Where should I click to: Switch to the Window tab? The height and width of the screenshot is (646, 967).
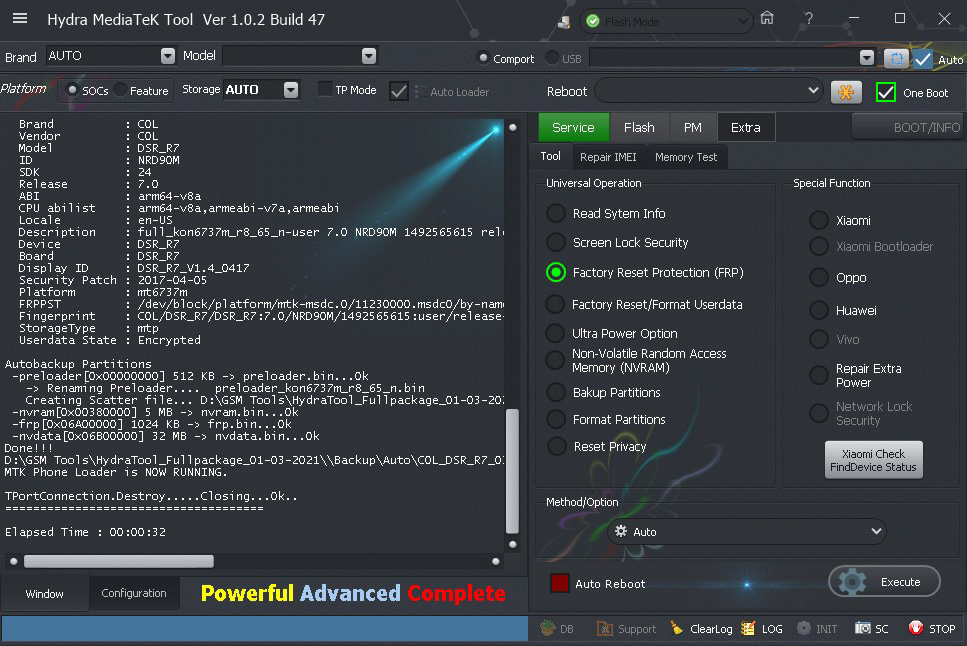click(x=44, y=594)
